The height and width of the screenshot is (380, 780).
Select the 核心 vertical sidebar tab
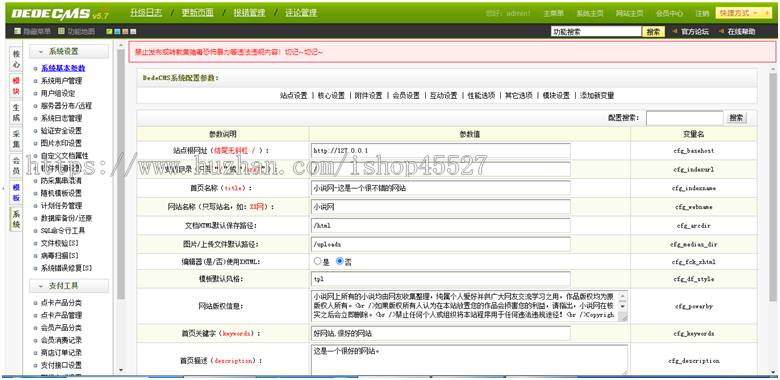pyautogui.click(x=16, y=59)
